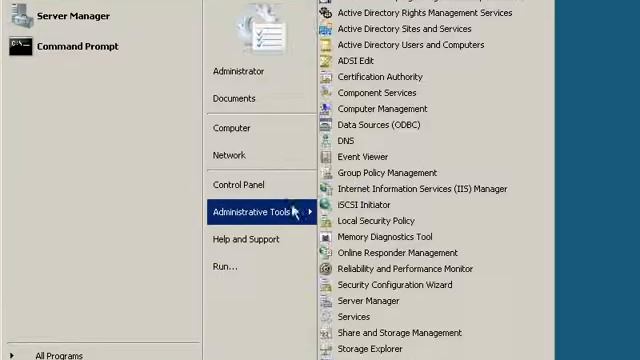Choose the Event Viewer label
Screen dimensions: 640x360
[362, 157]
